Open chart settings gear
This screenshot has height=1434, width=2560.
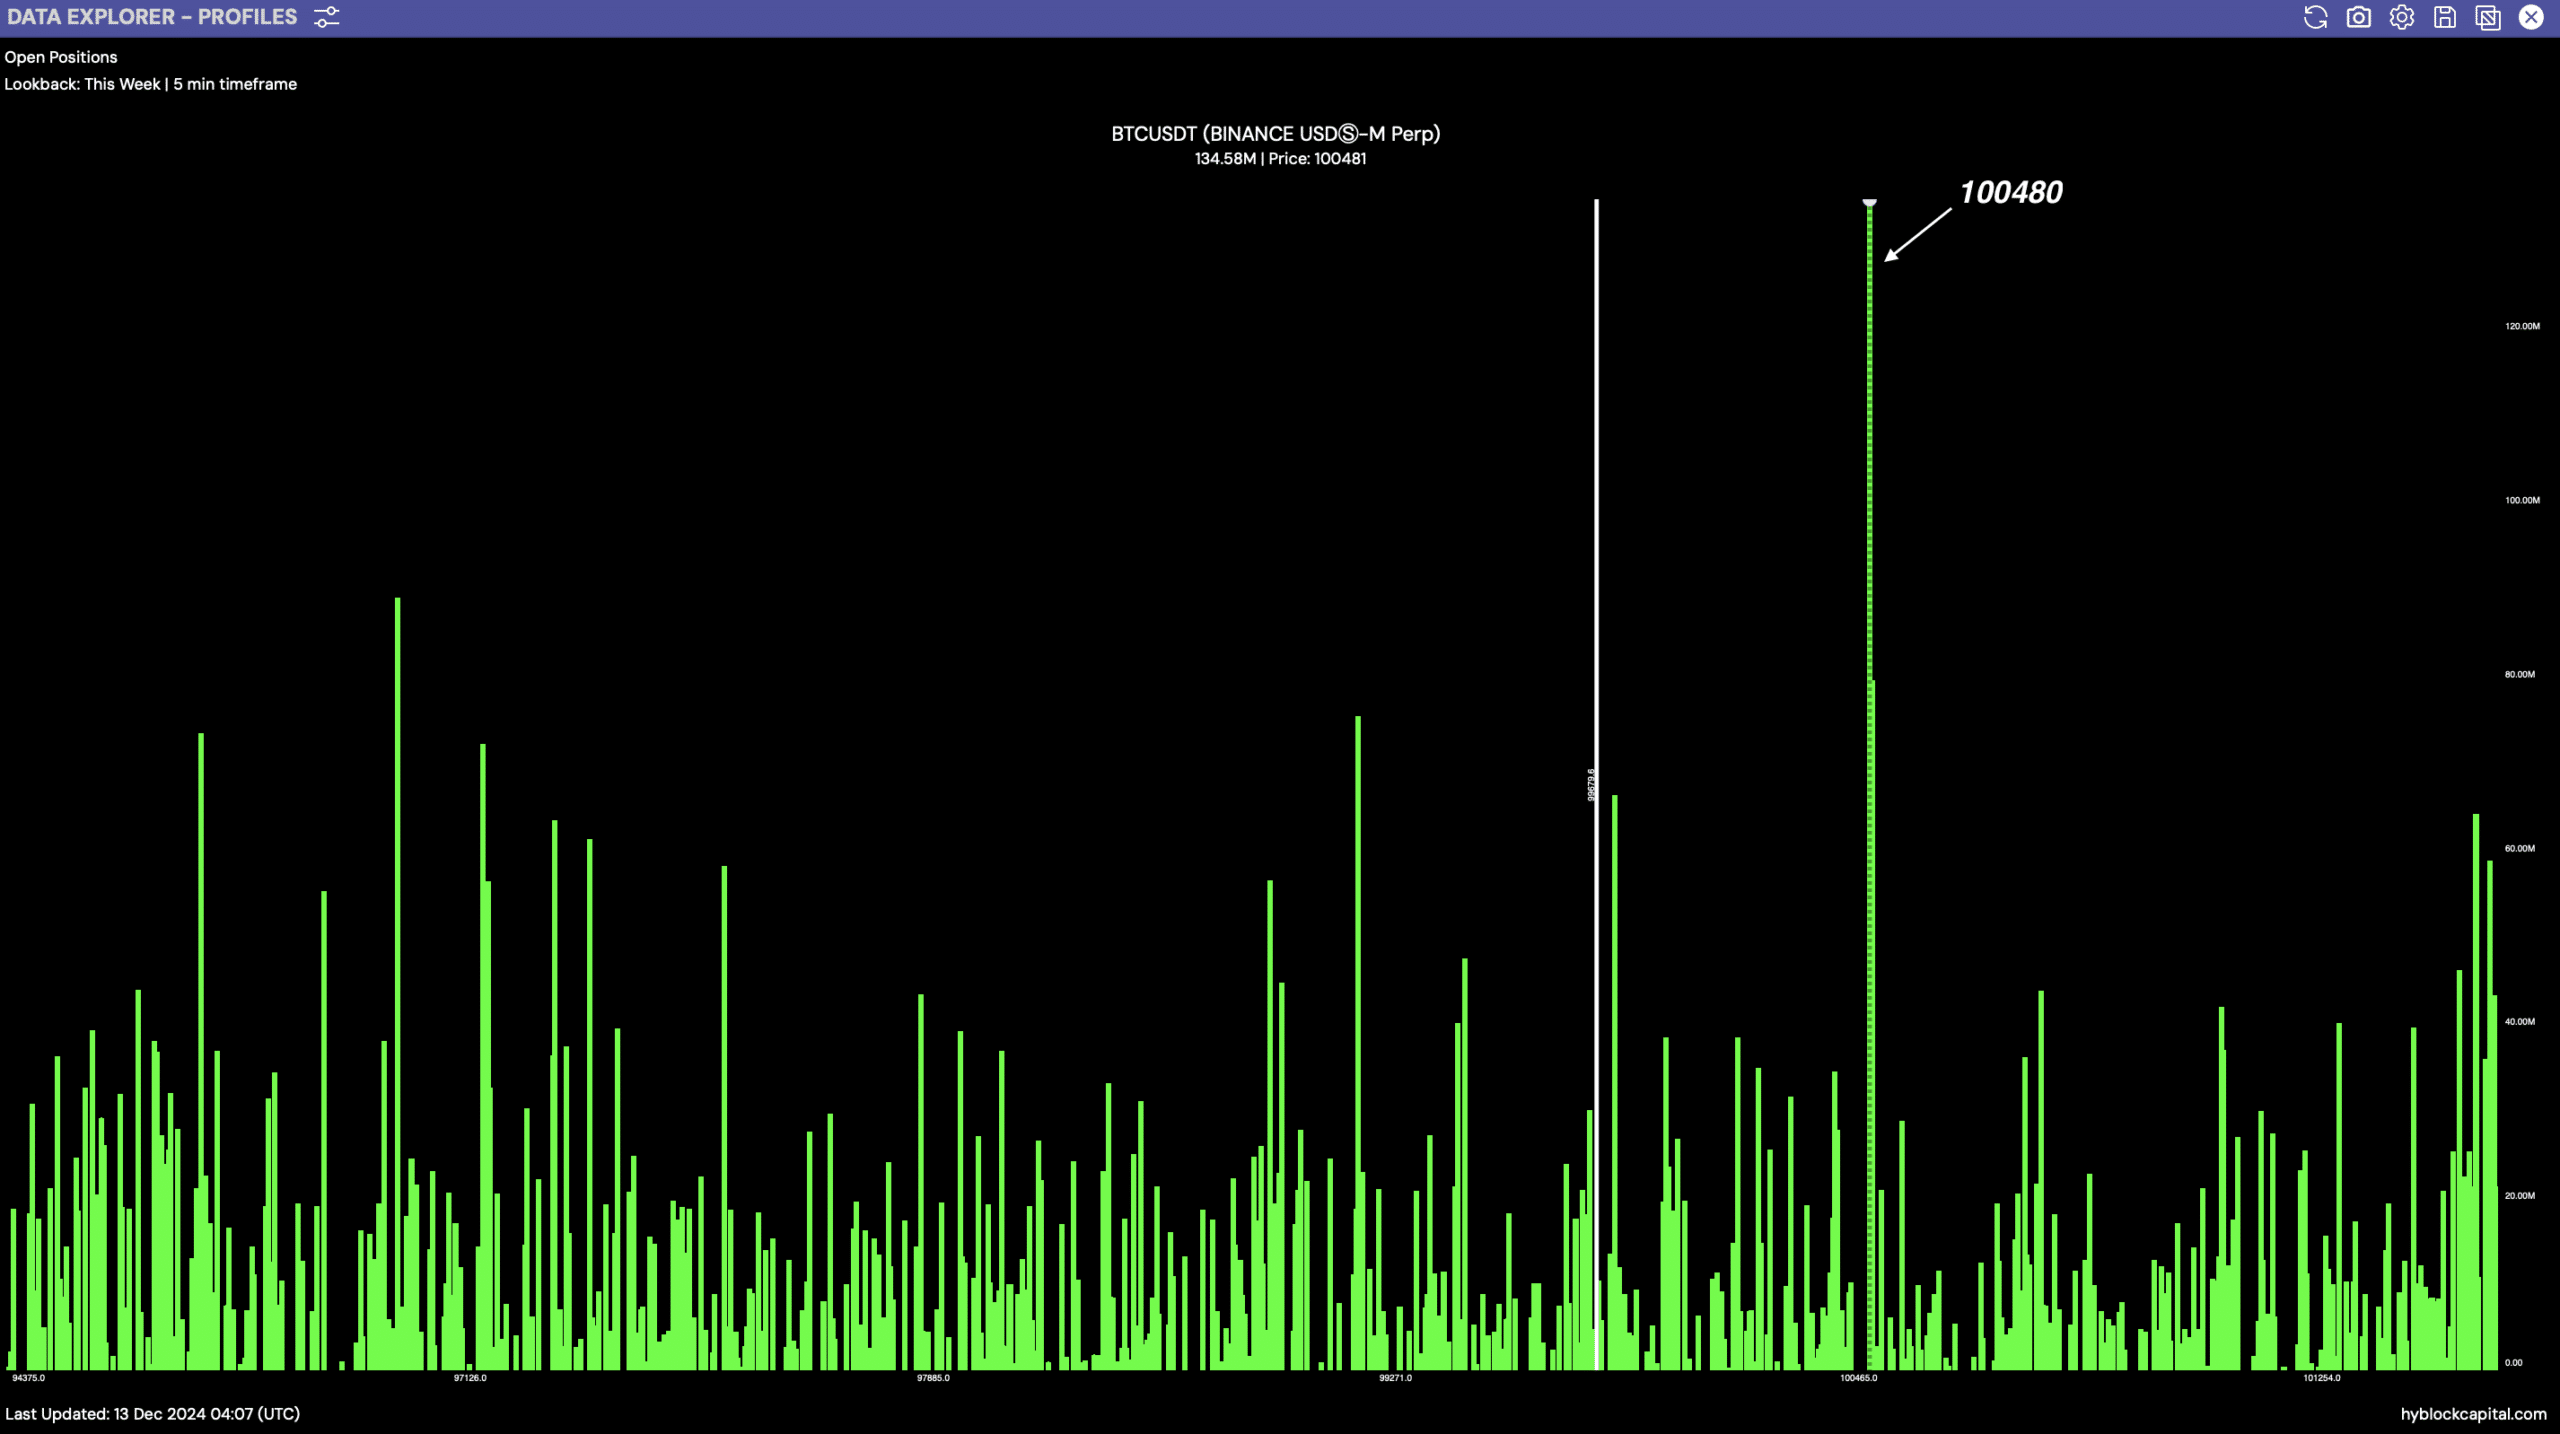click(x=2401, y=17)
